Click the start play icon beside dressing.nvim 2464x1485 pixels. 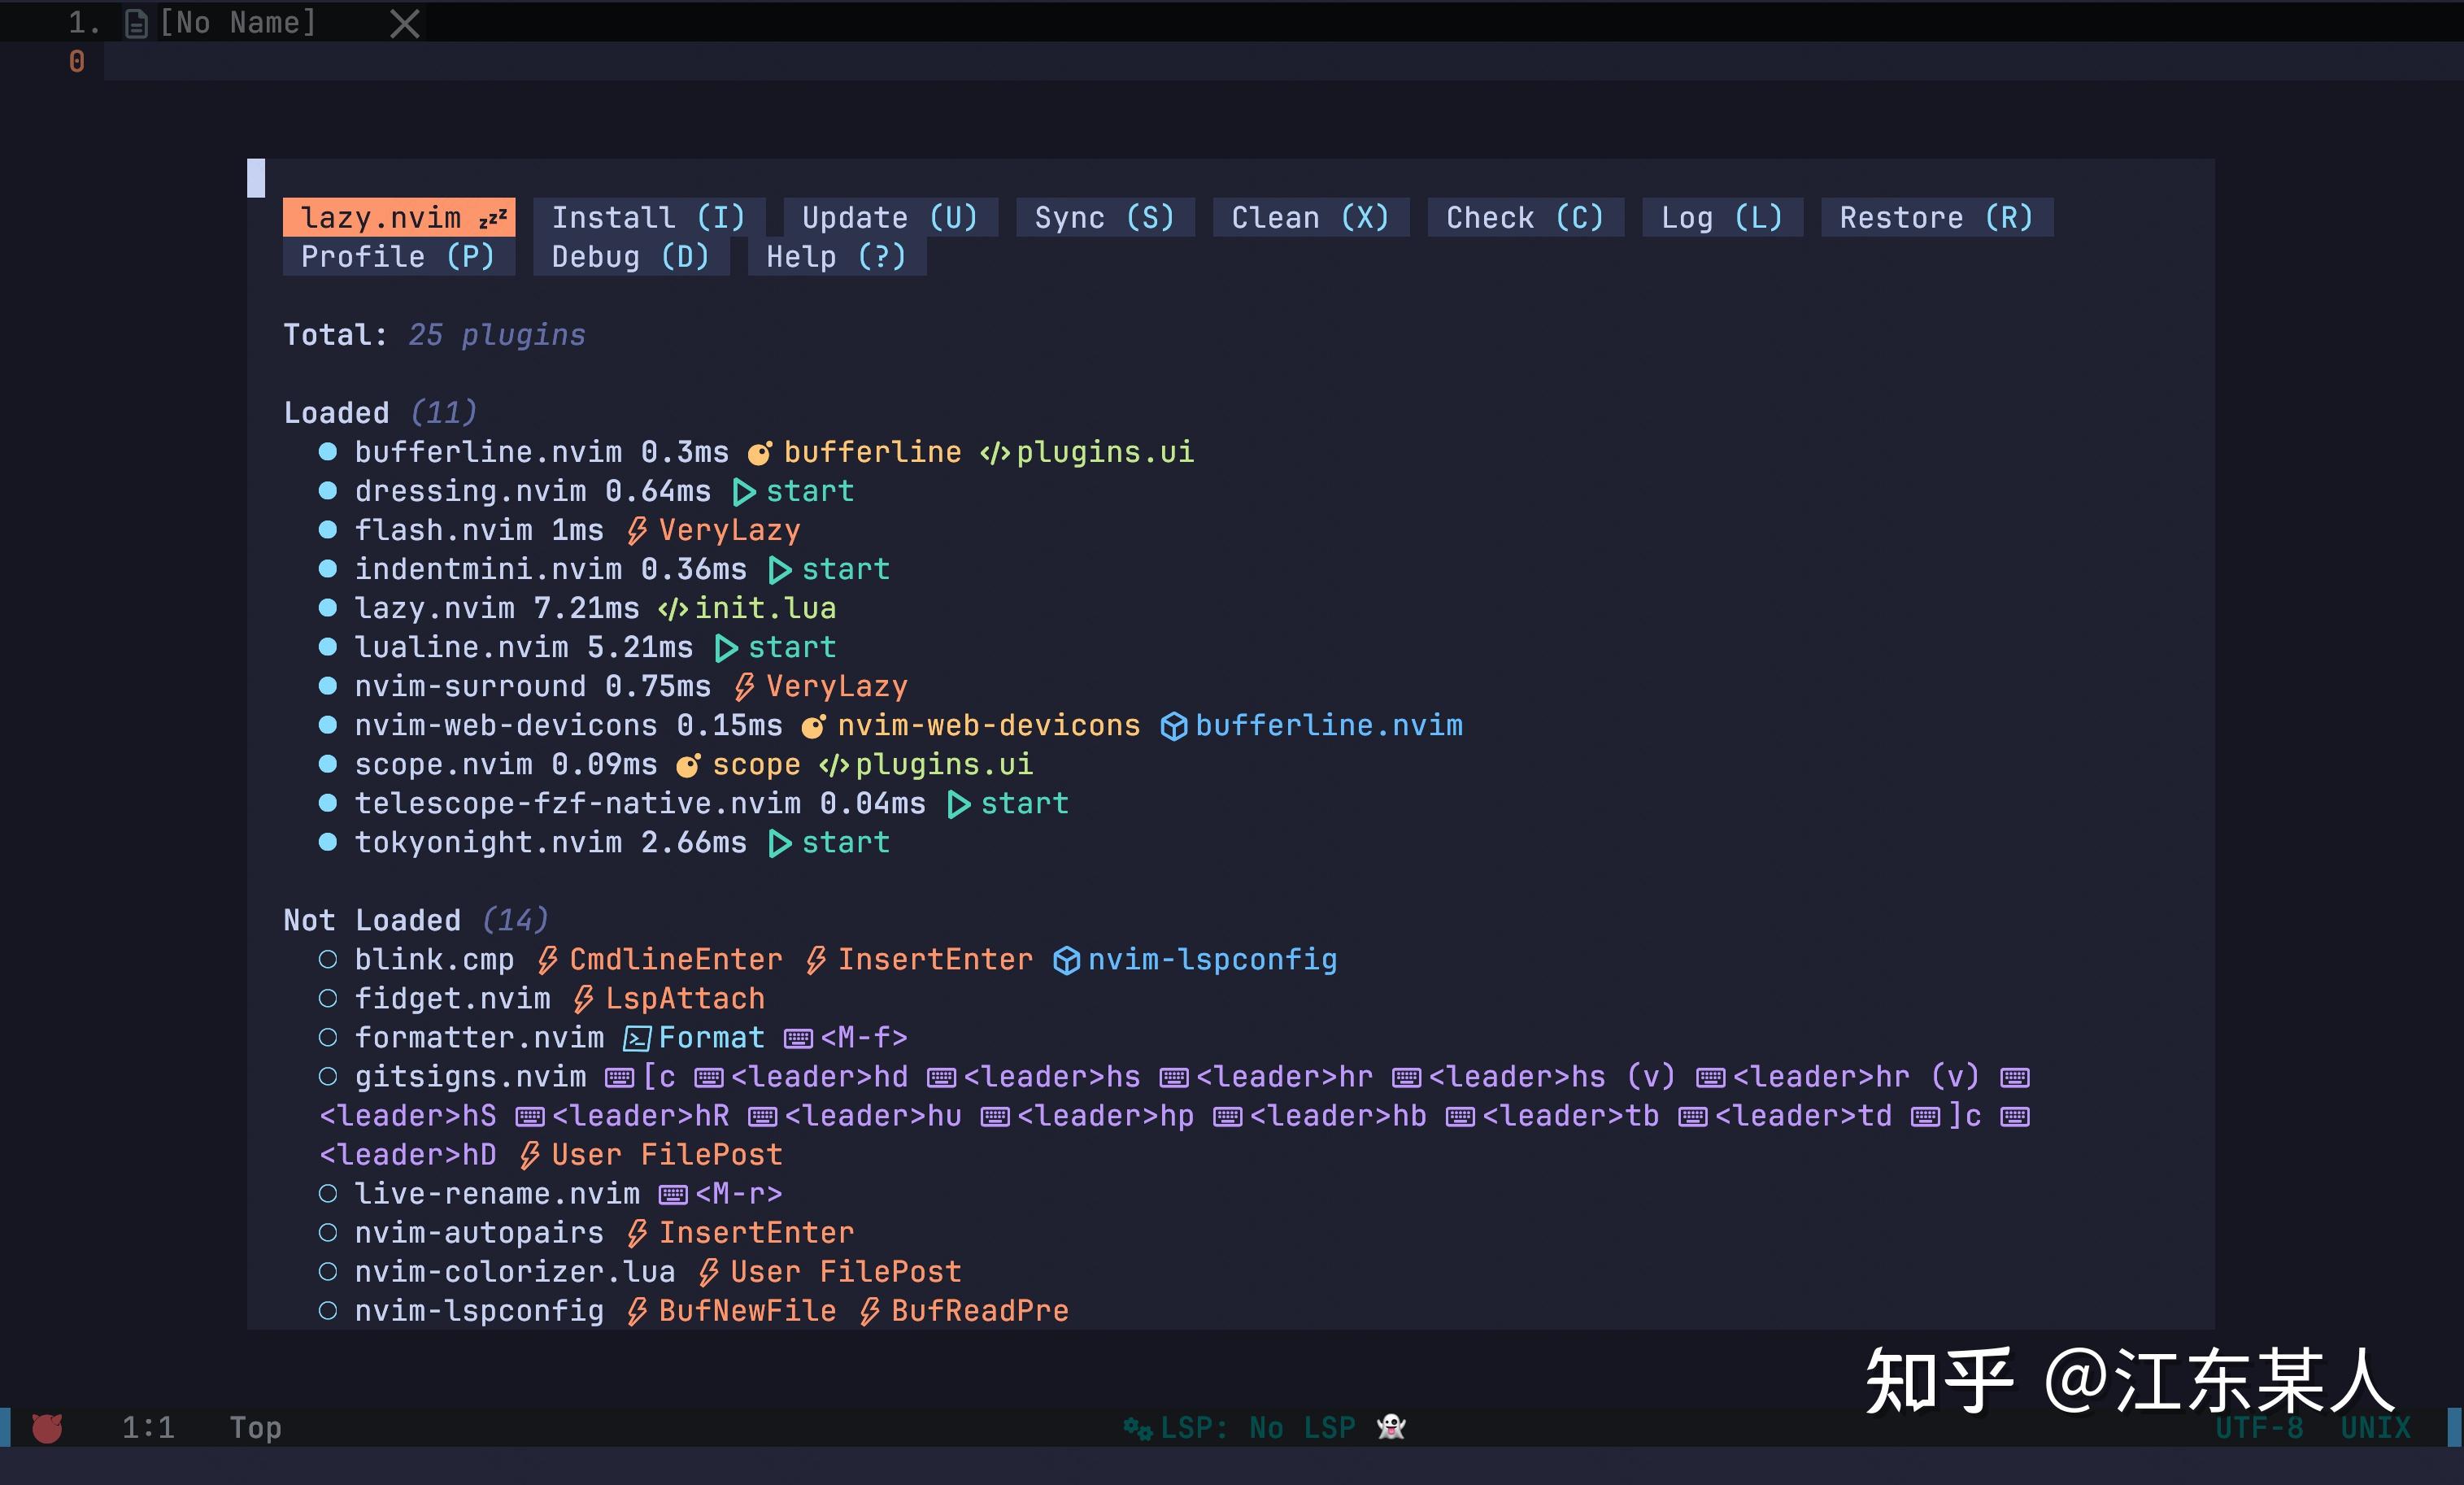pos(744,491)
